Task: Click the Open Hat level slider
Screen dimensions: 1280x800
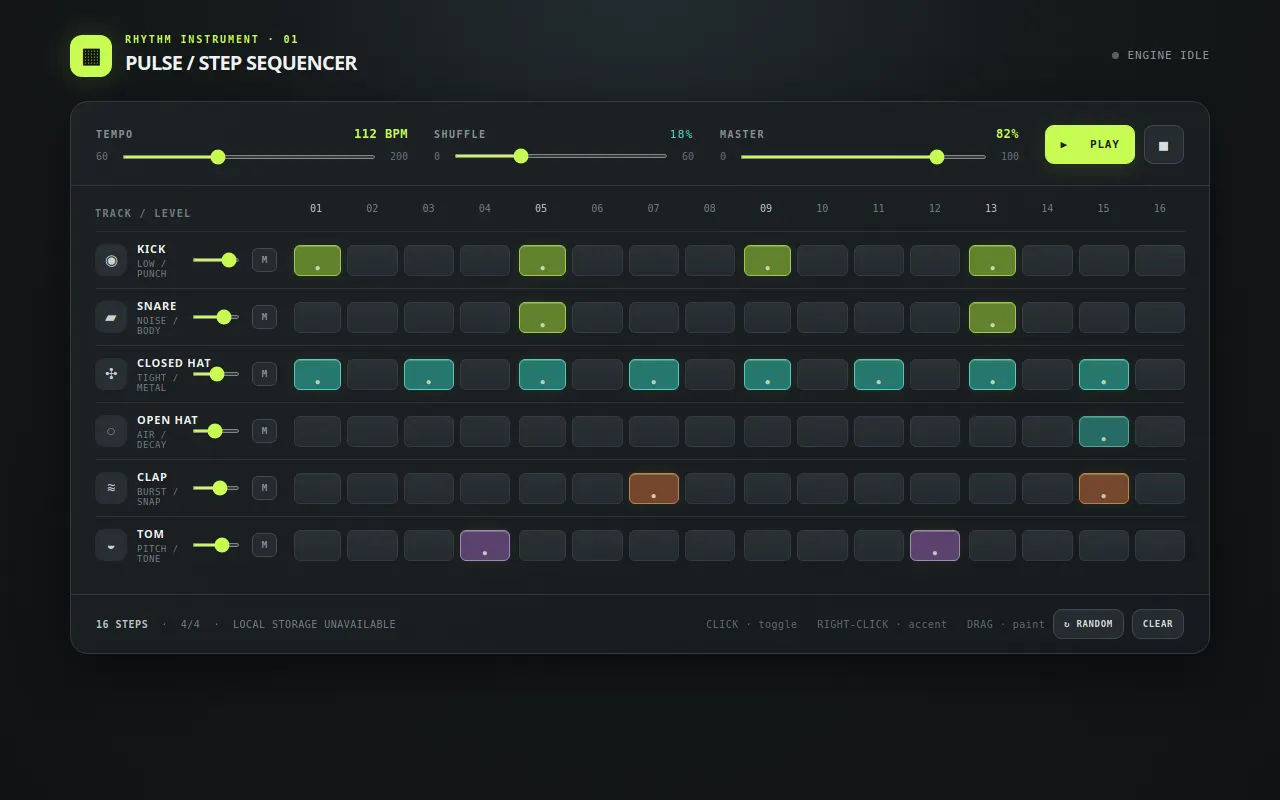Action: tap(216, 431)
